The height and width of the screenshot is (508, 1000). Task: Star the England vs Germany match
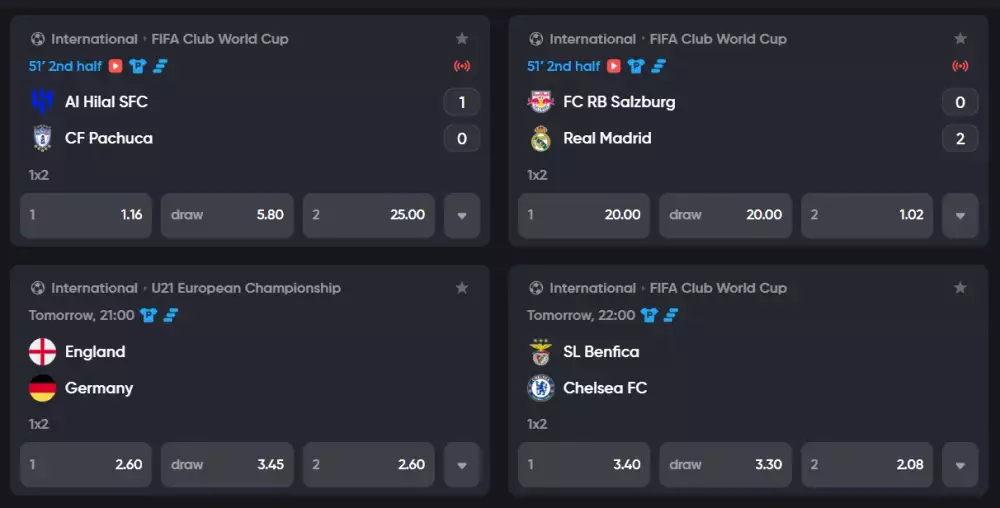click(462, 288)
